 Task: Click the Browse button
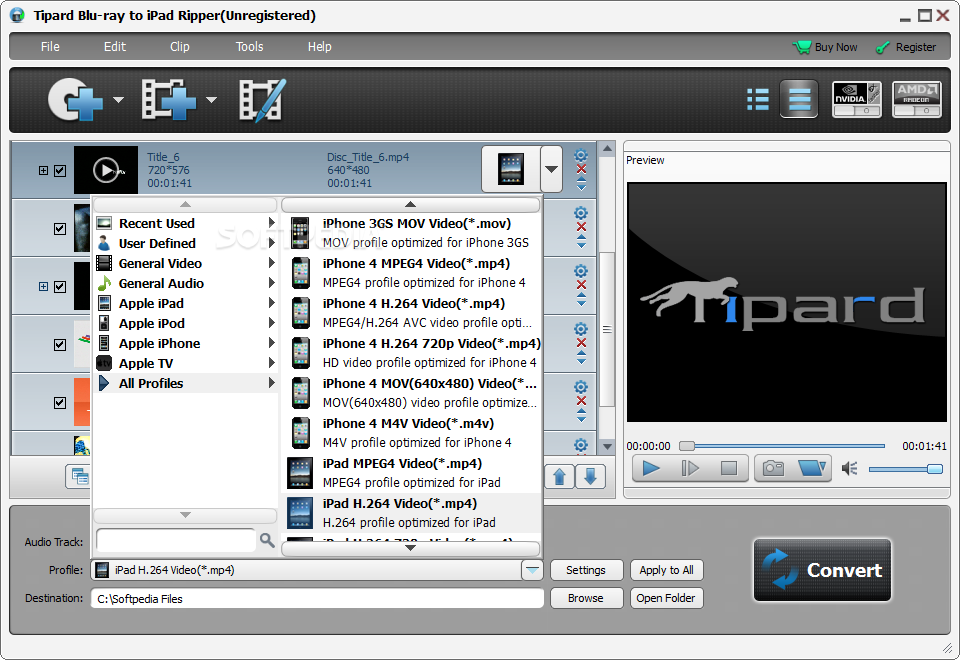point(586,598)
